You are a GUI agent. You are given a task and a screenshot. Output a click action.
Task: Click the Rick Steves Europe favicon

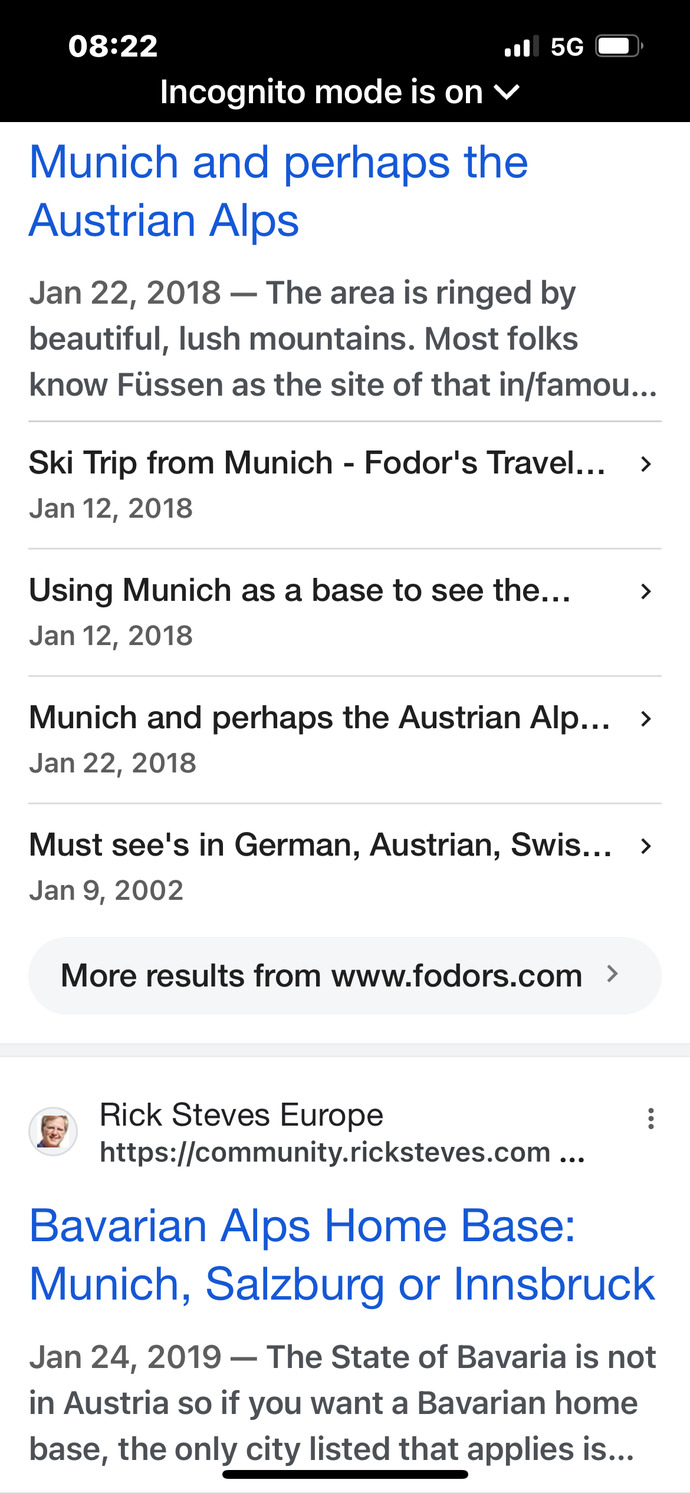52,1131
